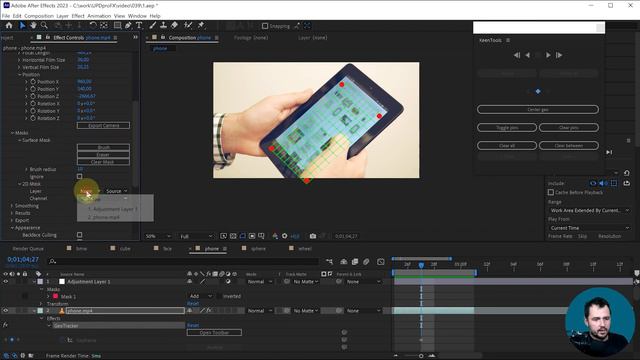Select the Rectangle shape tool
640x360 pixels.
[x=117, y=25]
